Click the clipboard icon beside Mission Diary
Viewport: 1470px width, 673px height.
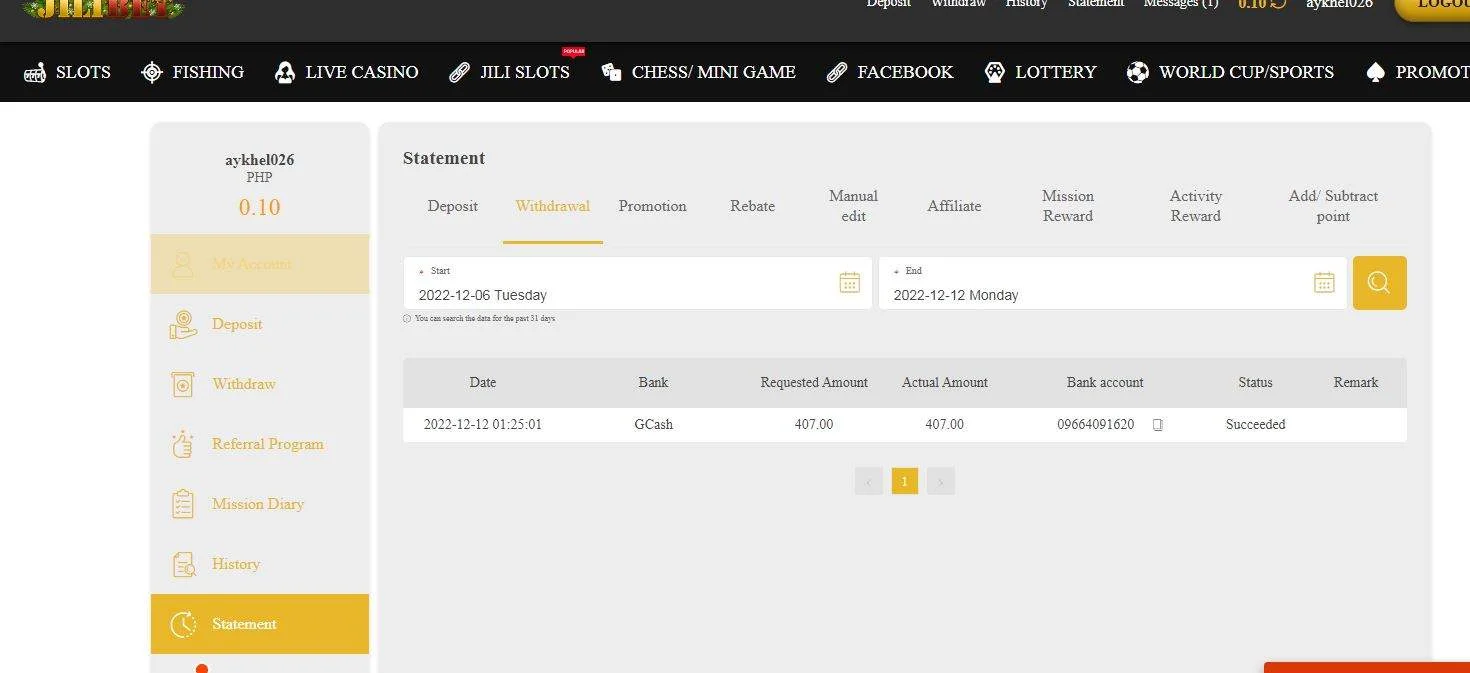coord(183,504)
